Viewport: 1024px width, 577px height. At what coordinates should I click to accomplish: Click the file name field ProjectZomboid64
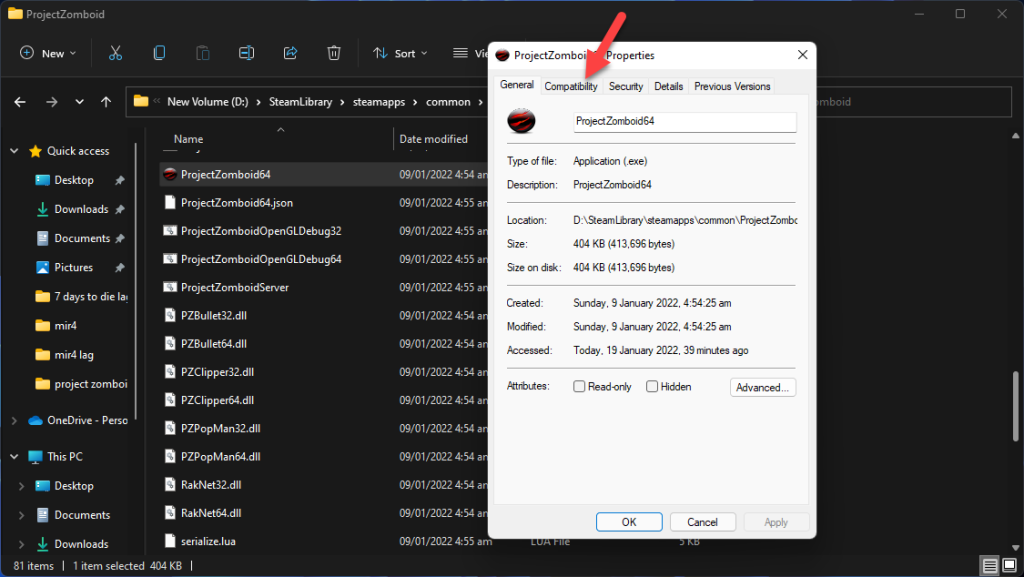[684, 121]
